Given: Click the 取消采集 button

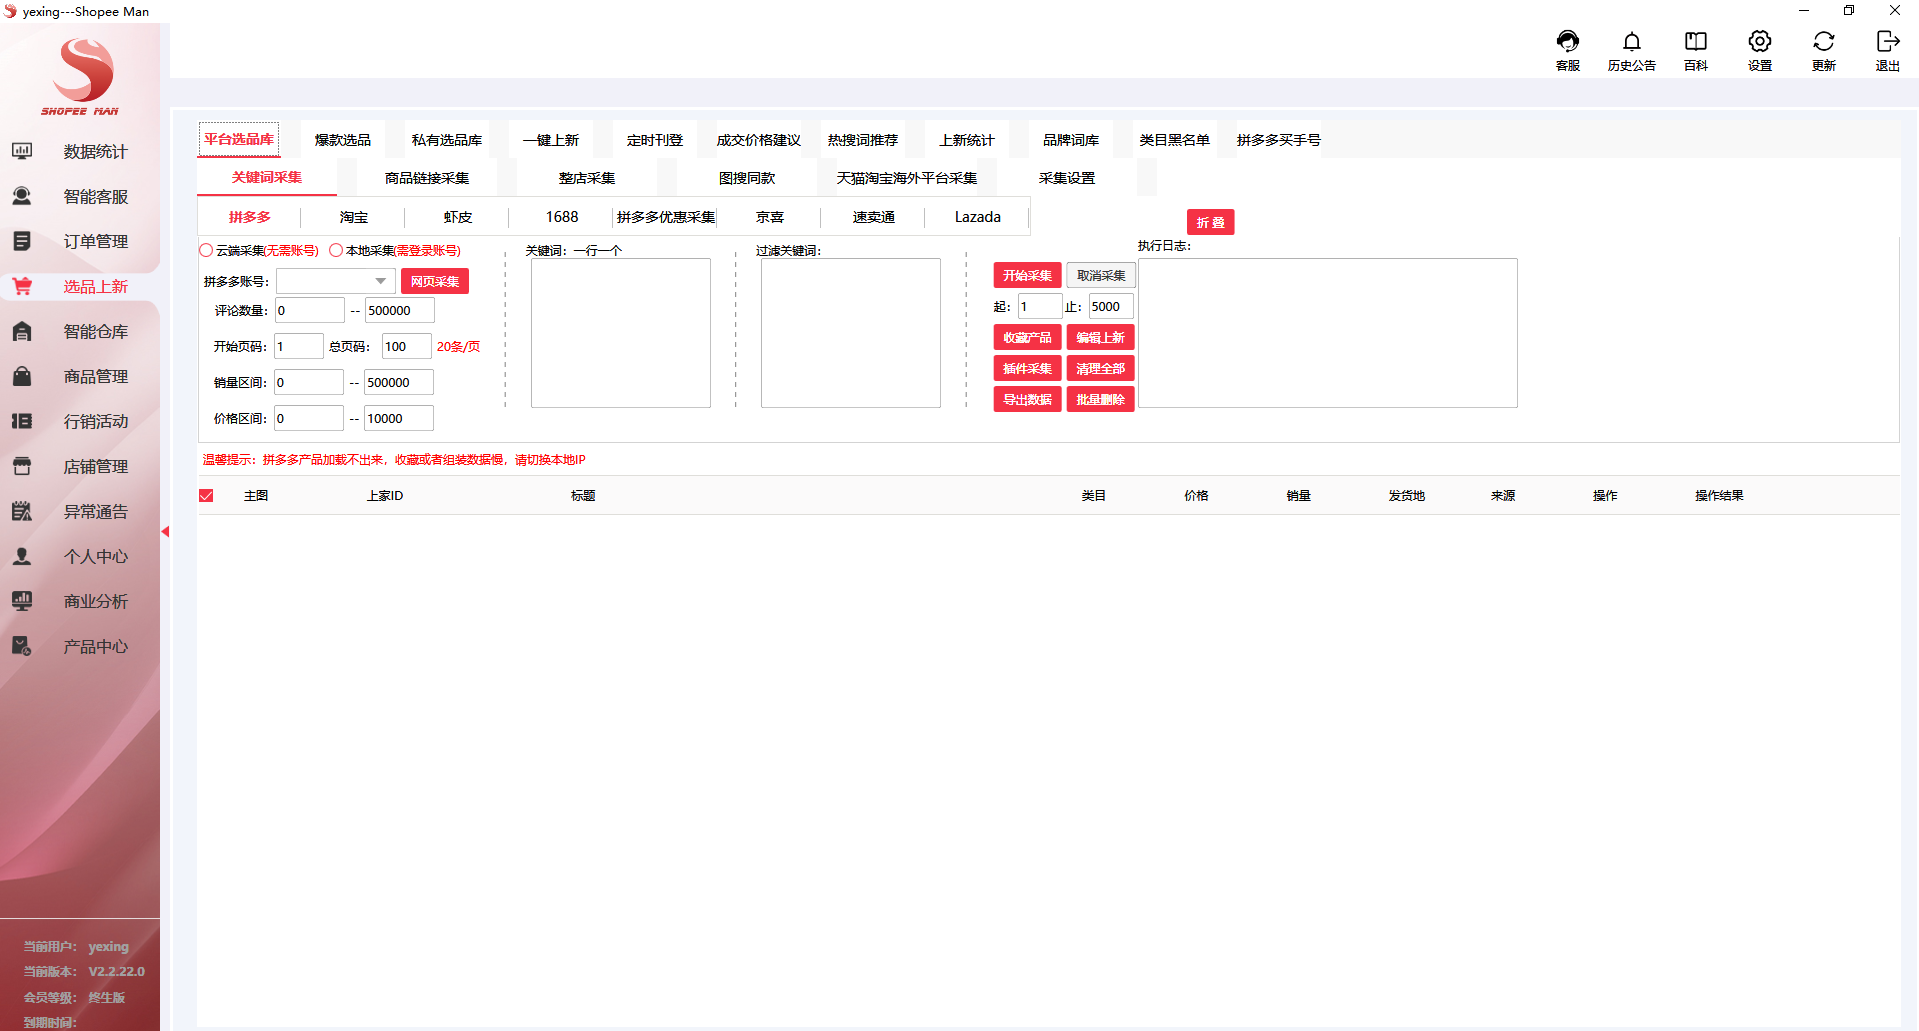Looking at the screenshot, I should [x=1101, y=275].
